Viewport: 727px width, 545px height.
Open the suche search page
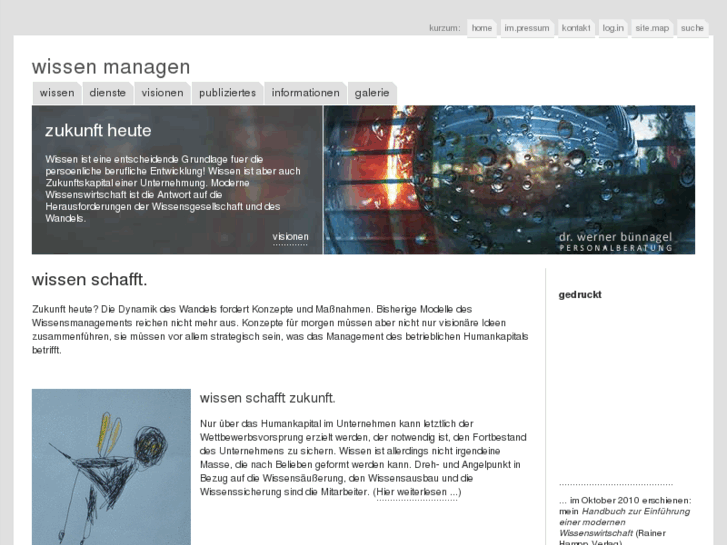692,28
